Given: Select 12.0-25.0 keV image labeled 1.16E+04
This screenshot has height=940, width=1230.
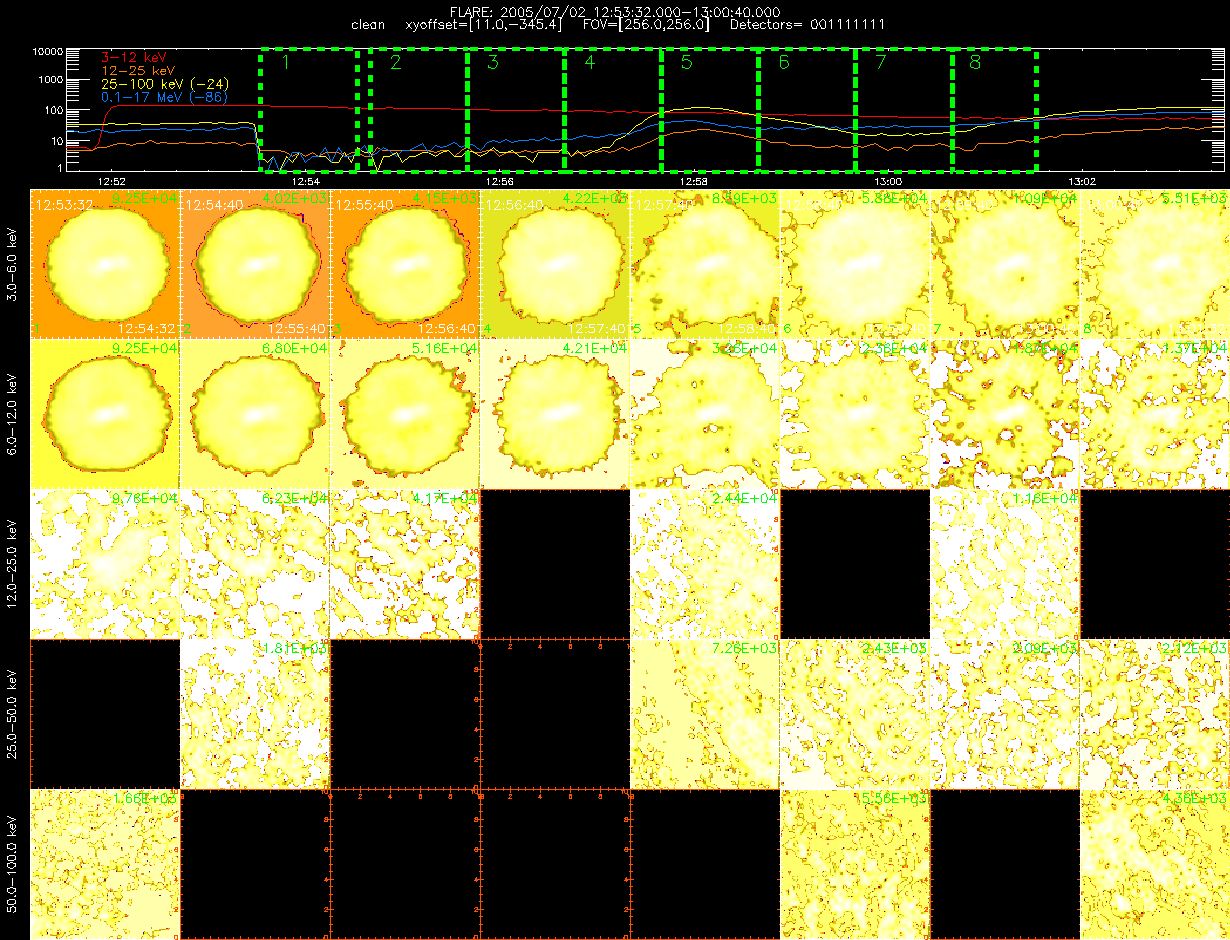Looking at the screenshot, I should pyautogui.click(x=1005, y=563).
